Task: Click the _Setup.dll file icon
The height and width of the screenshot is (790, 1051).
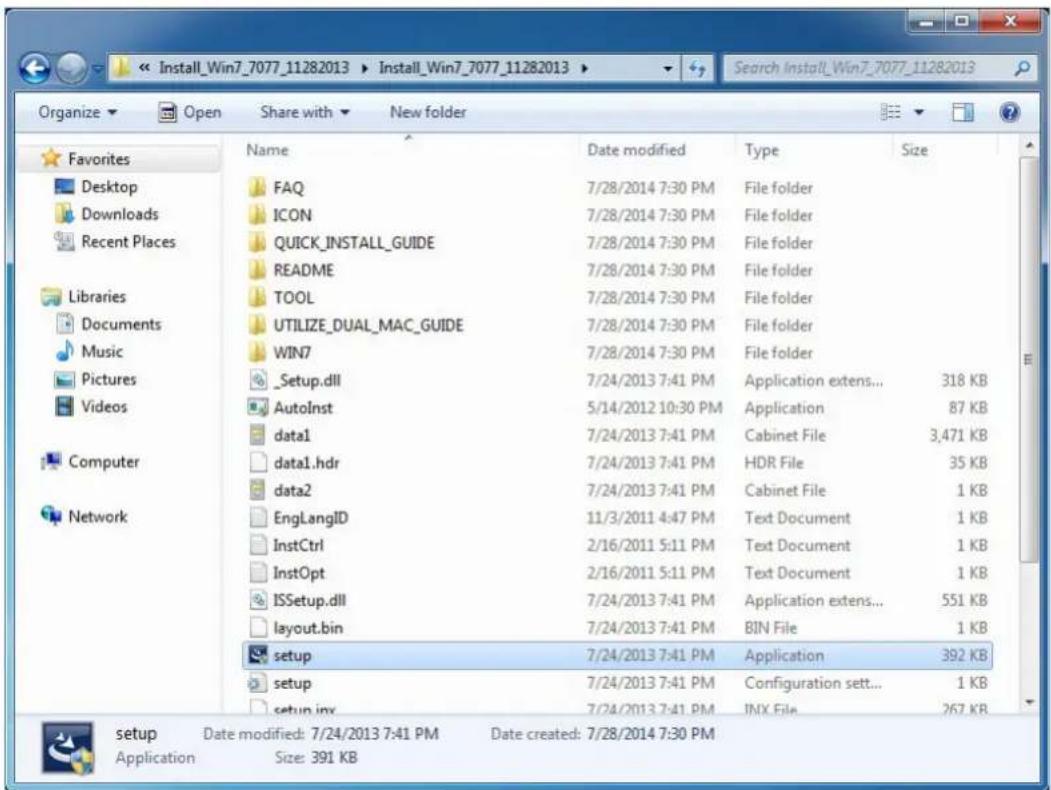Action: coord(258,380)
